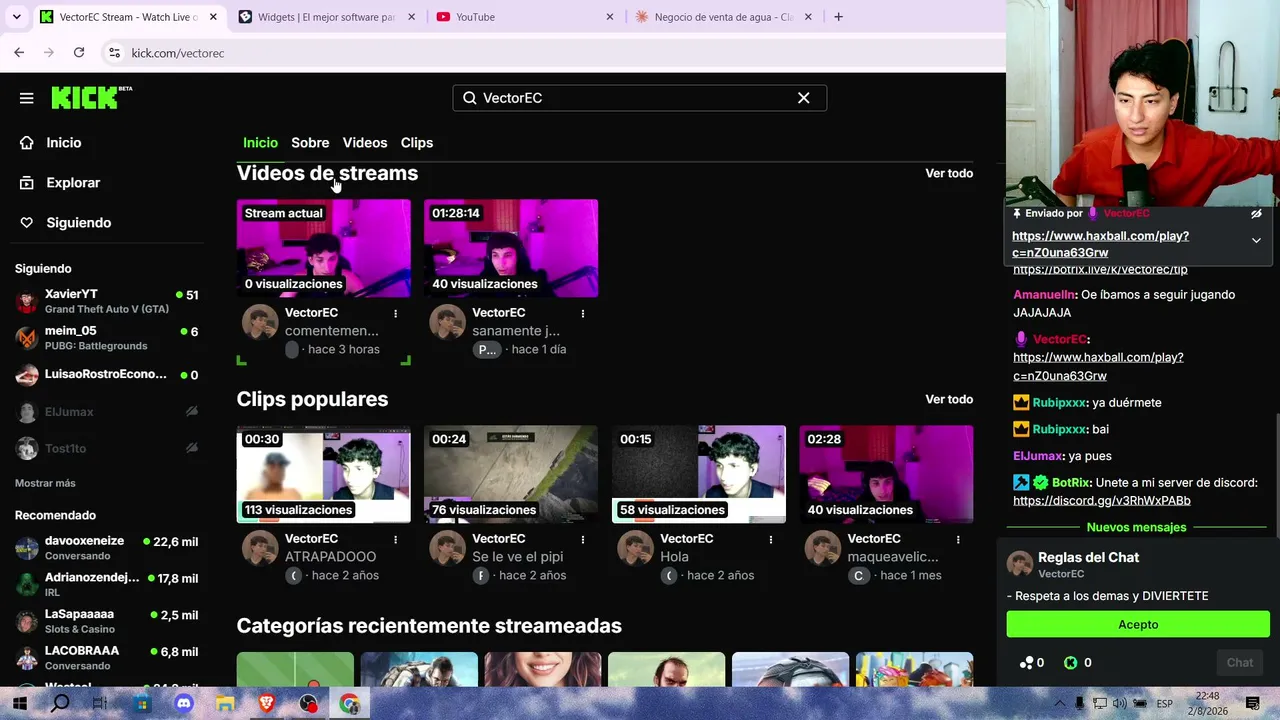This screenshot has height=720, width=1280.
Task: View site information icon in address bar
Action: pos(114,53)
